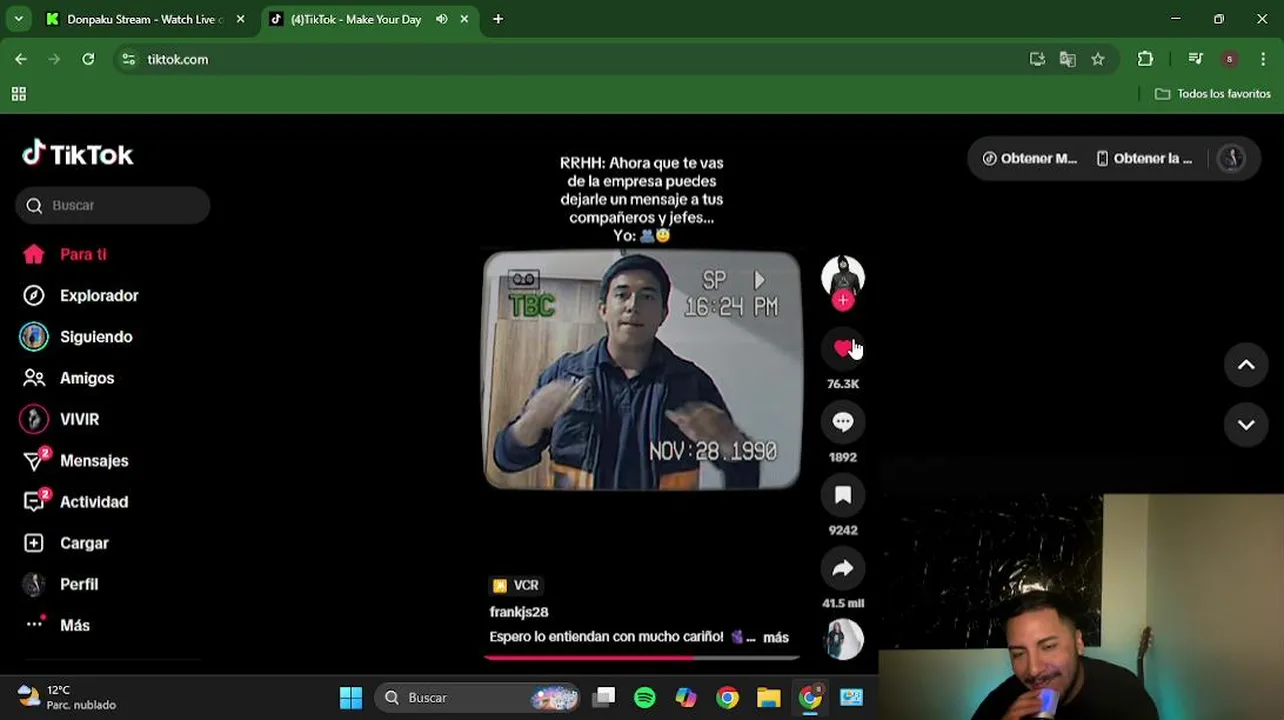Like the video with the heart icon
This screenshot has height=720, width=1284.
(x=843, y=348)
